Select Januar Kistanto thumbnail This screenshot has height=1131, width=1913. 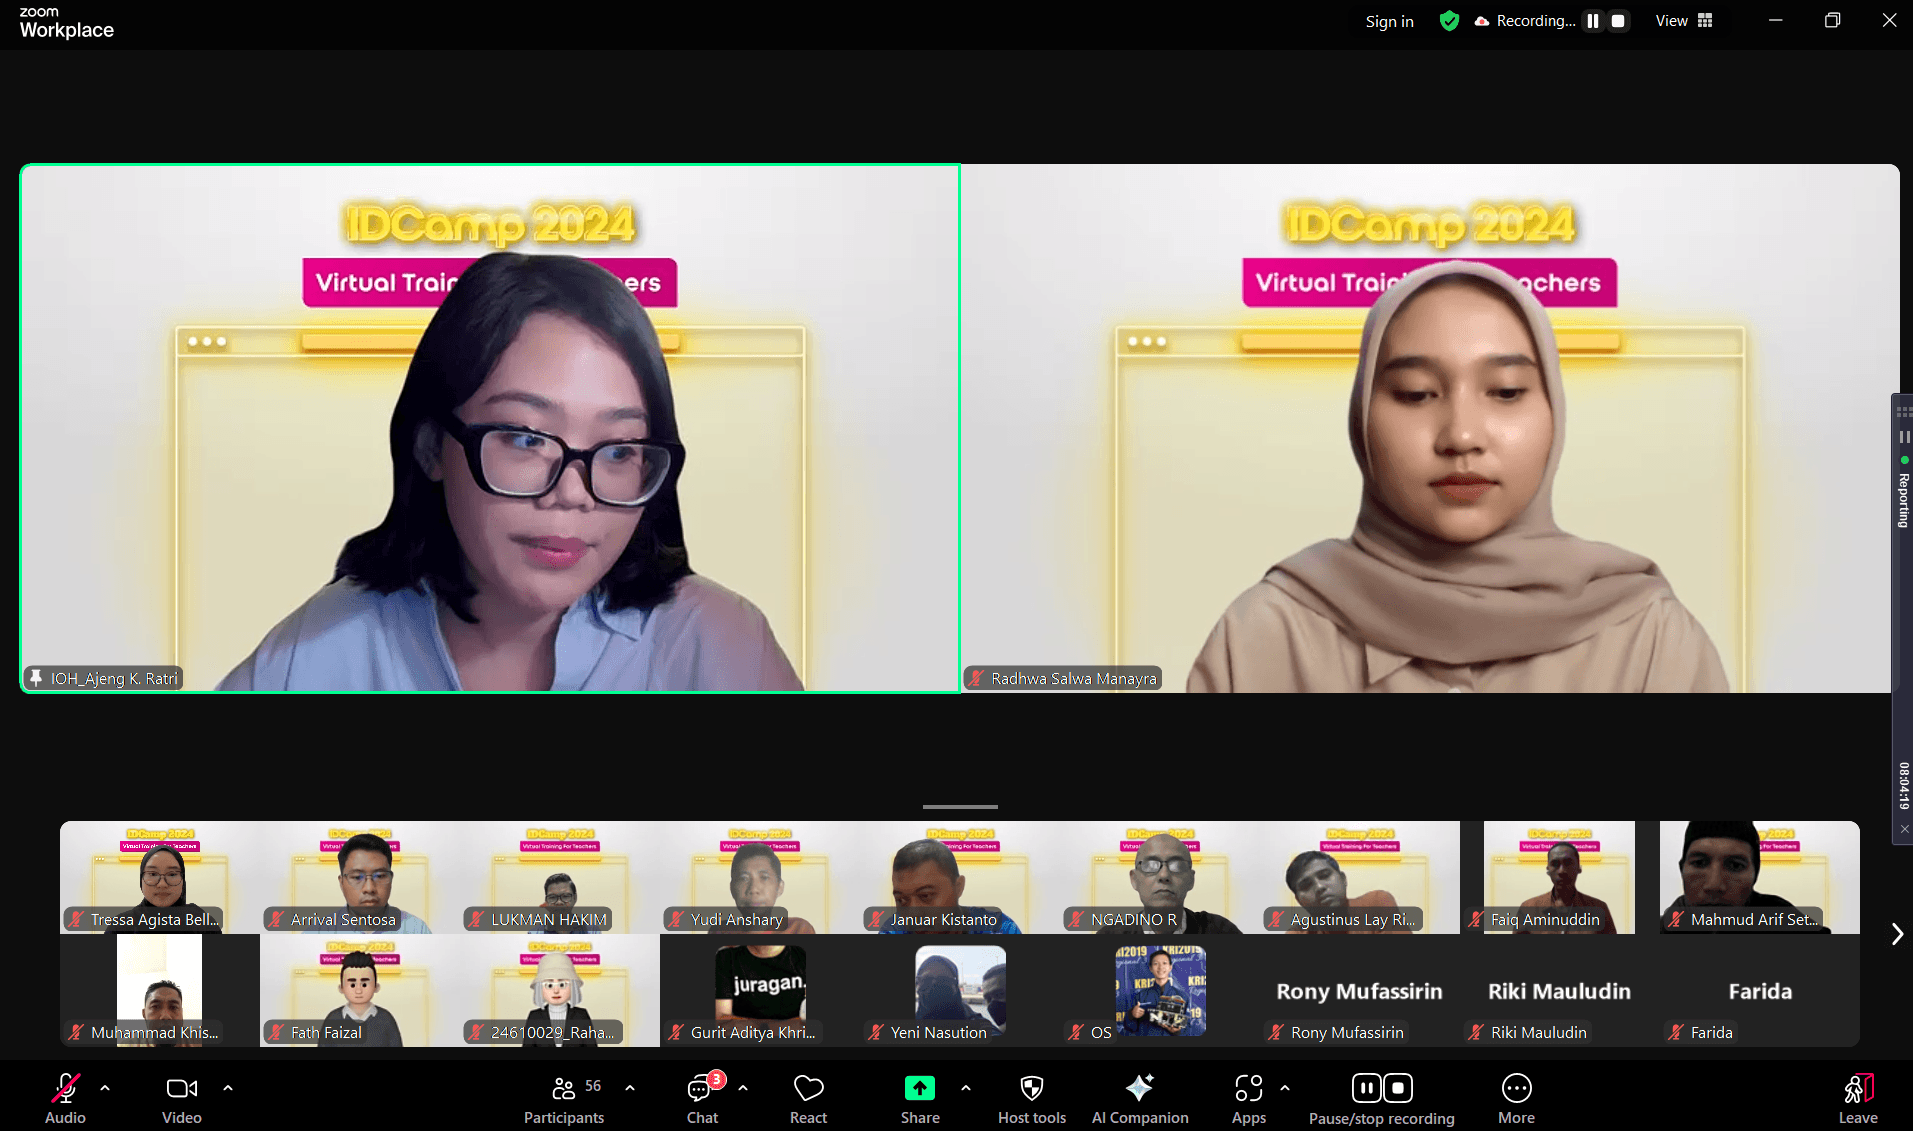[960, 877]
